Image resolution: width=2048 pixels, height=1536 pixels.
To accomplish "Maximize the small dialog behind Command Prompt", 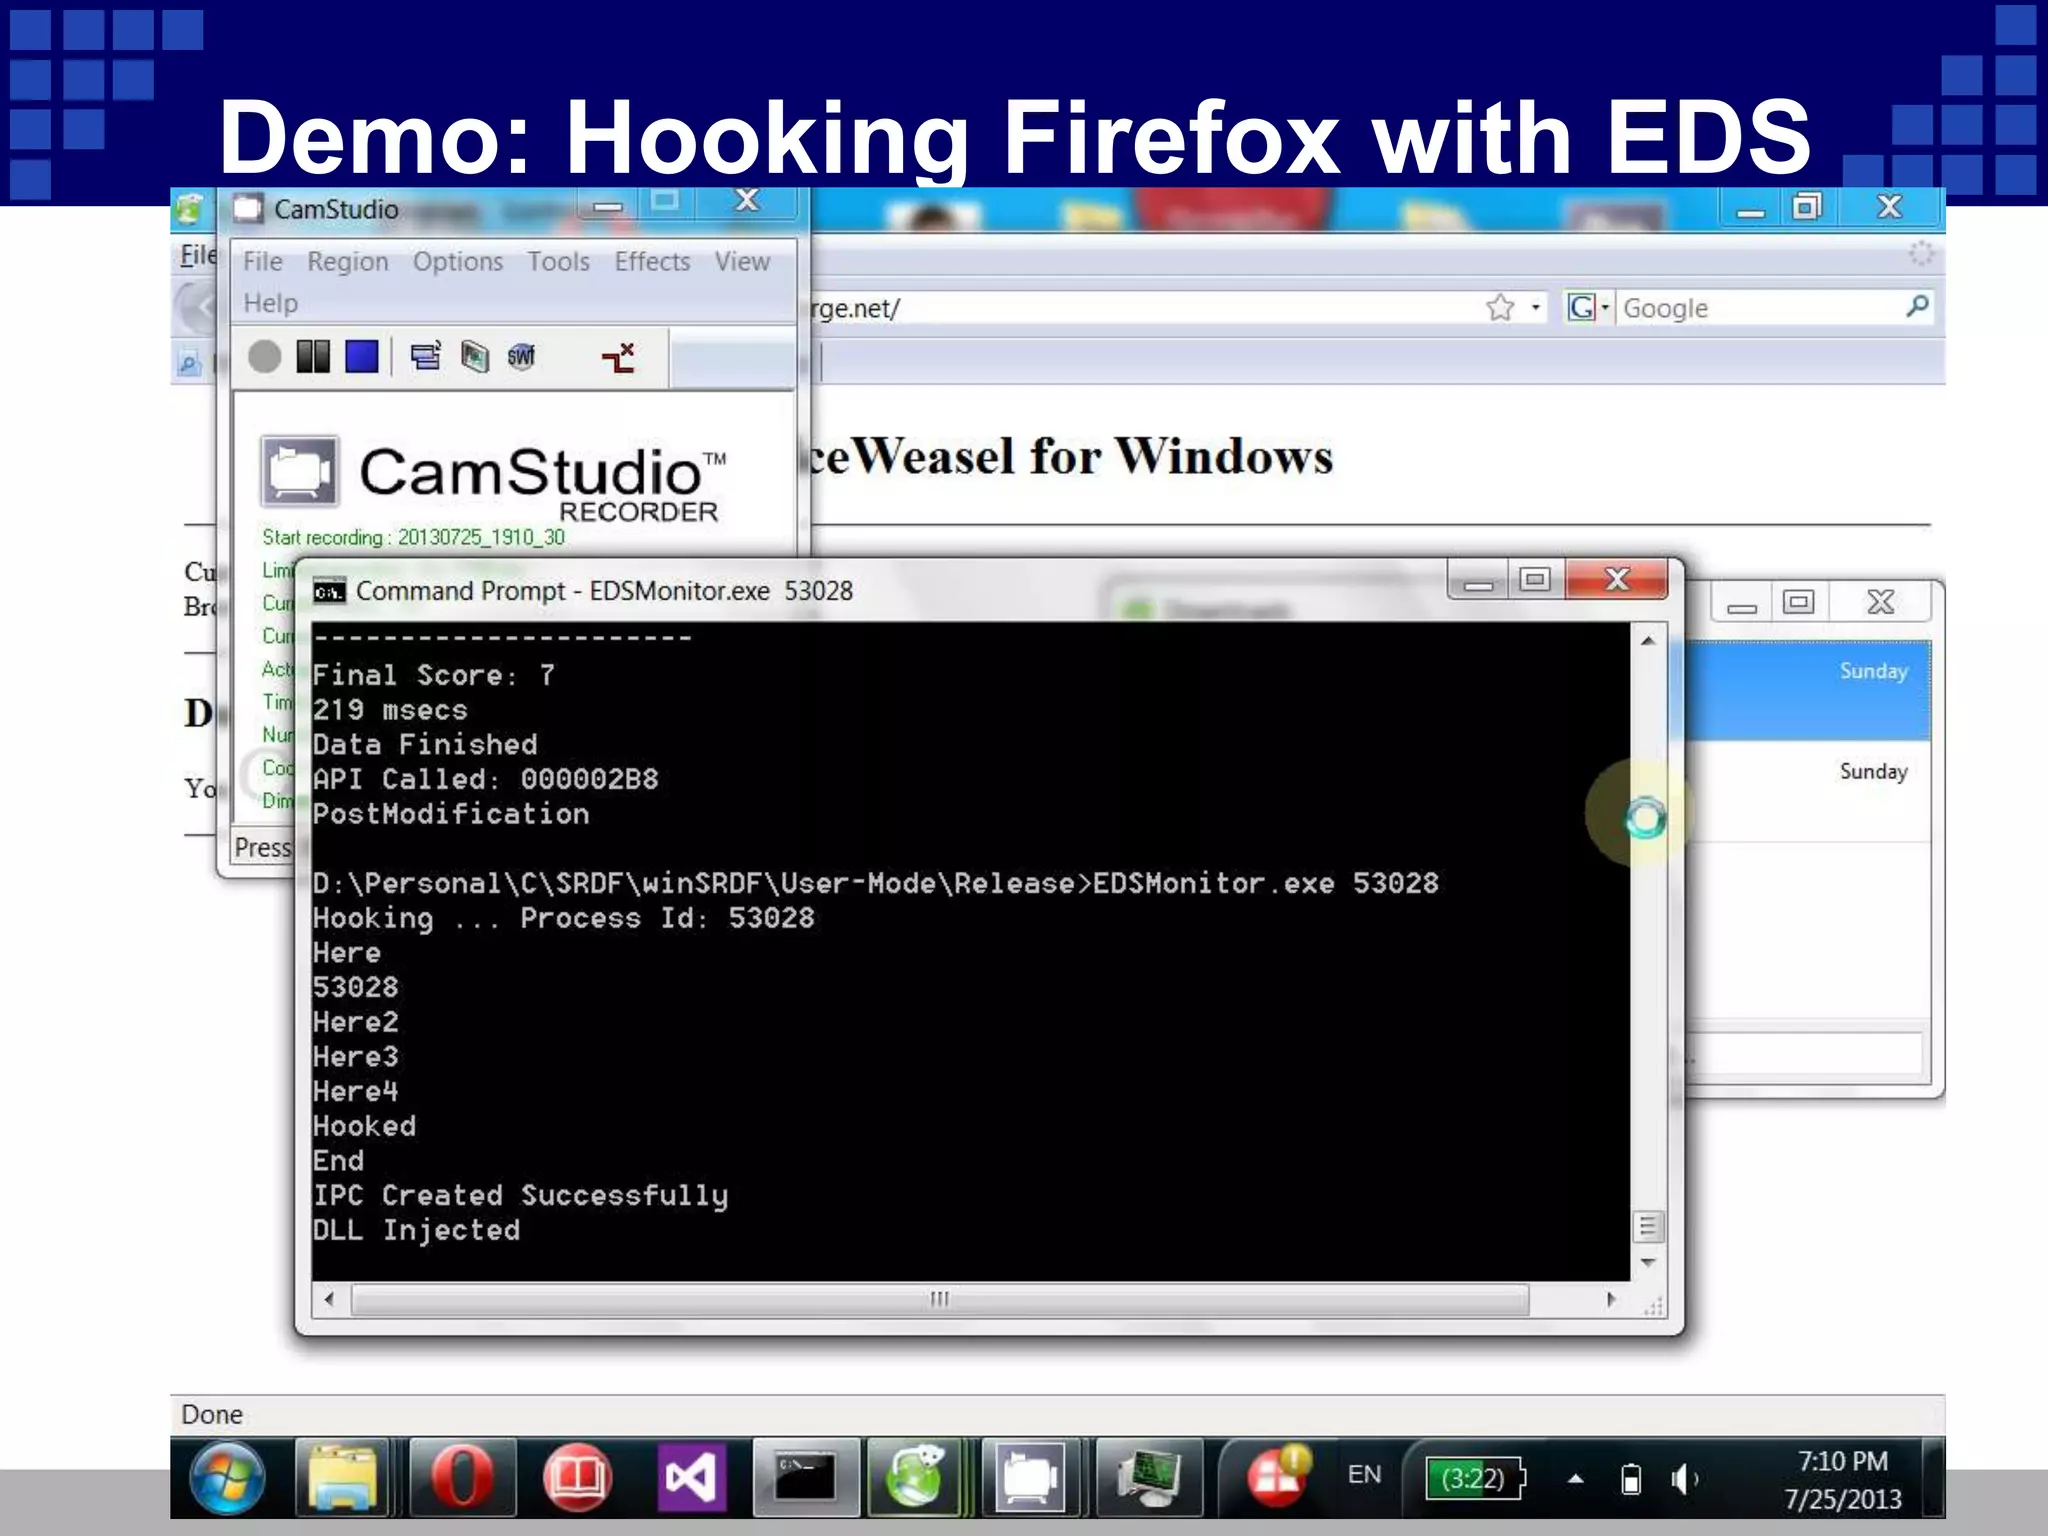I will [1798, 602].
